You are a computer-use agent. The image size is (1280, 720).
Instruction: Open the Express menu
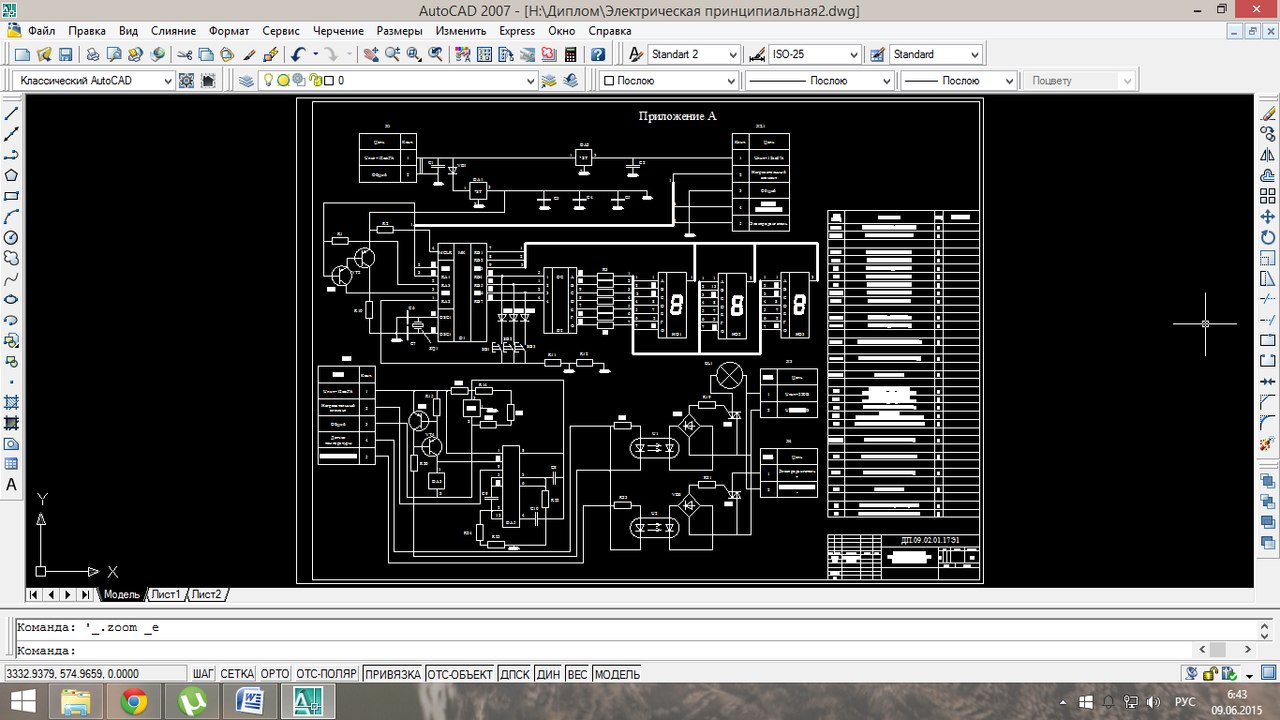pyautogui.click(x=517, y=30)
